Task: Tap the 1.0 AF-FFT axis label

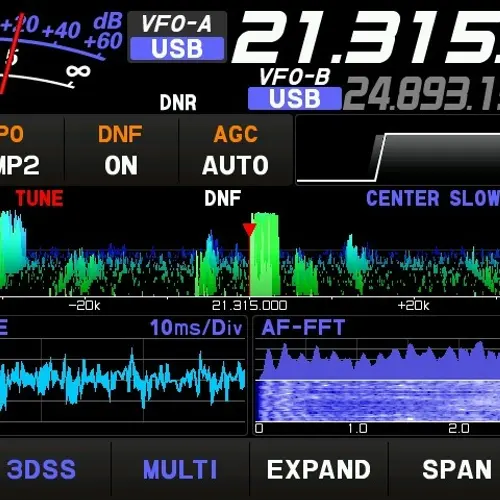Action: coord(358,428)
